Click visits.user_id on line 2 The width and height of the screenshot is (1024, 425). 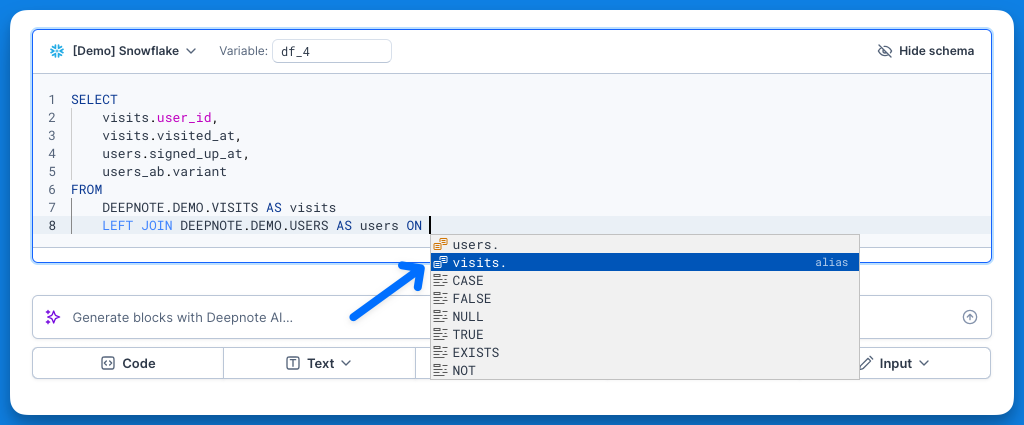coord(159,118)
